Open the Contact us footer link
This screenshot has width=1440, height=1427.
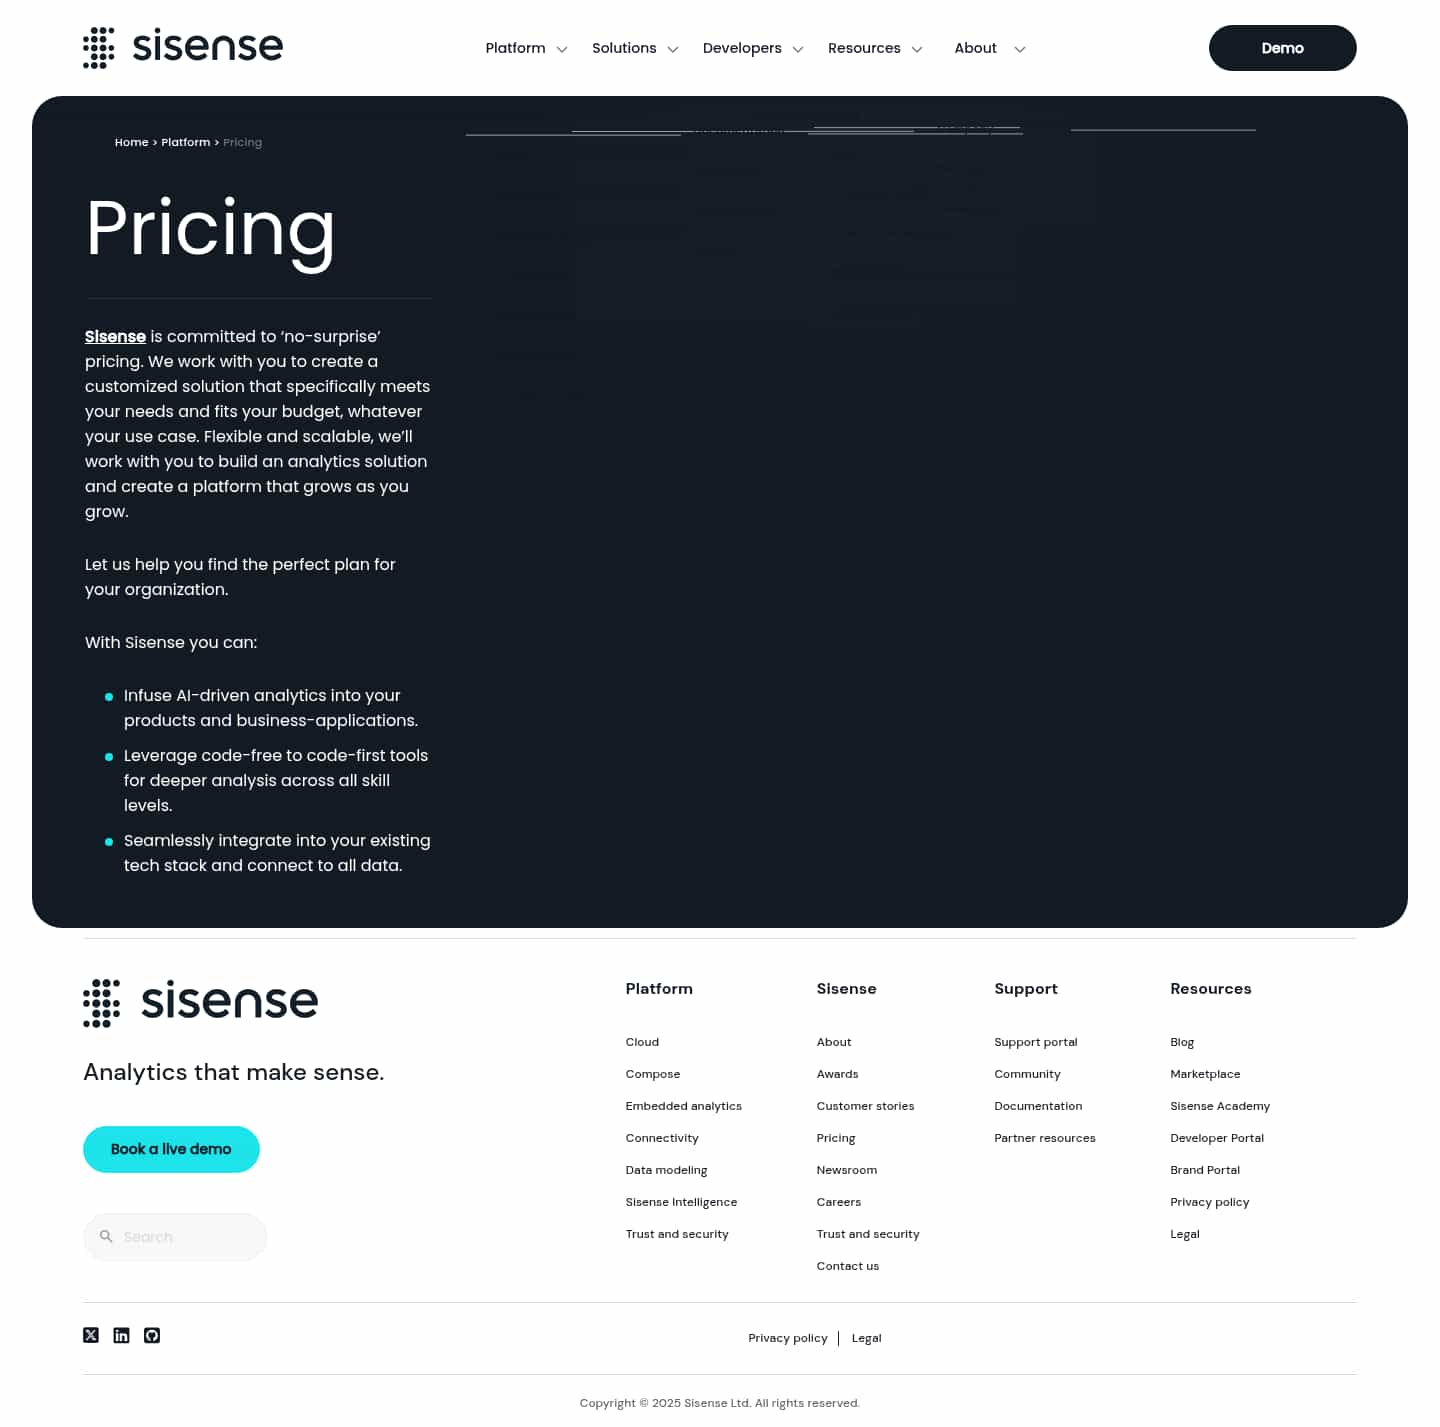click(847, 1265)
